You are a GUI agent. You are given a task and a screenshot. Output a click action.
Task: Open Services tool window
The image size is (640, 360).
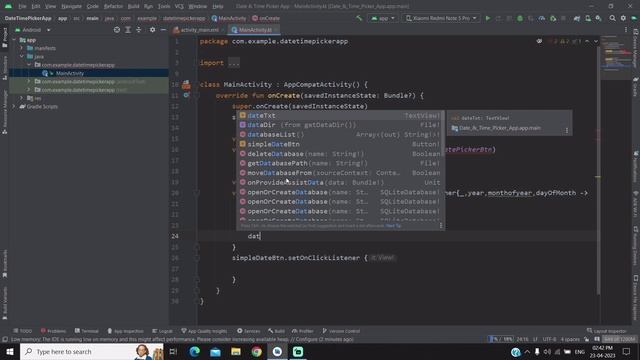pyautogui.click(x=249, y=331)
